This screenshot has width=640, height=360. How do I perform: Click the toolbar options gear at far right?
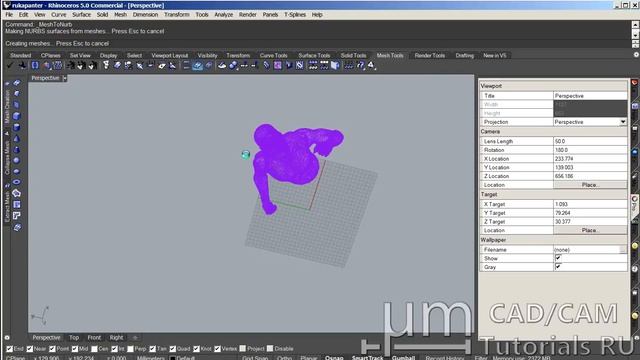coord(636,55)
